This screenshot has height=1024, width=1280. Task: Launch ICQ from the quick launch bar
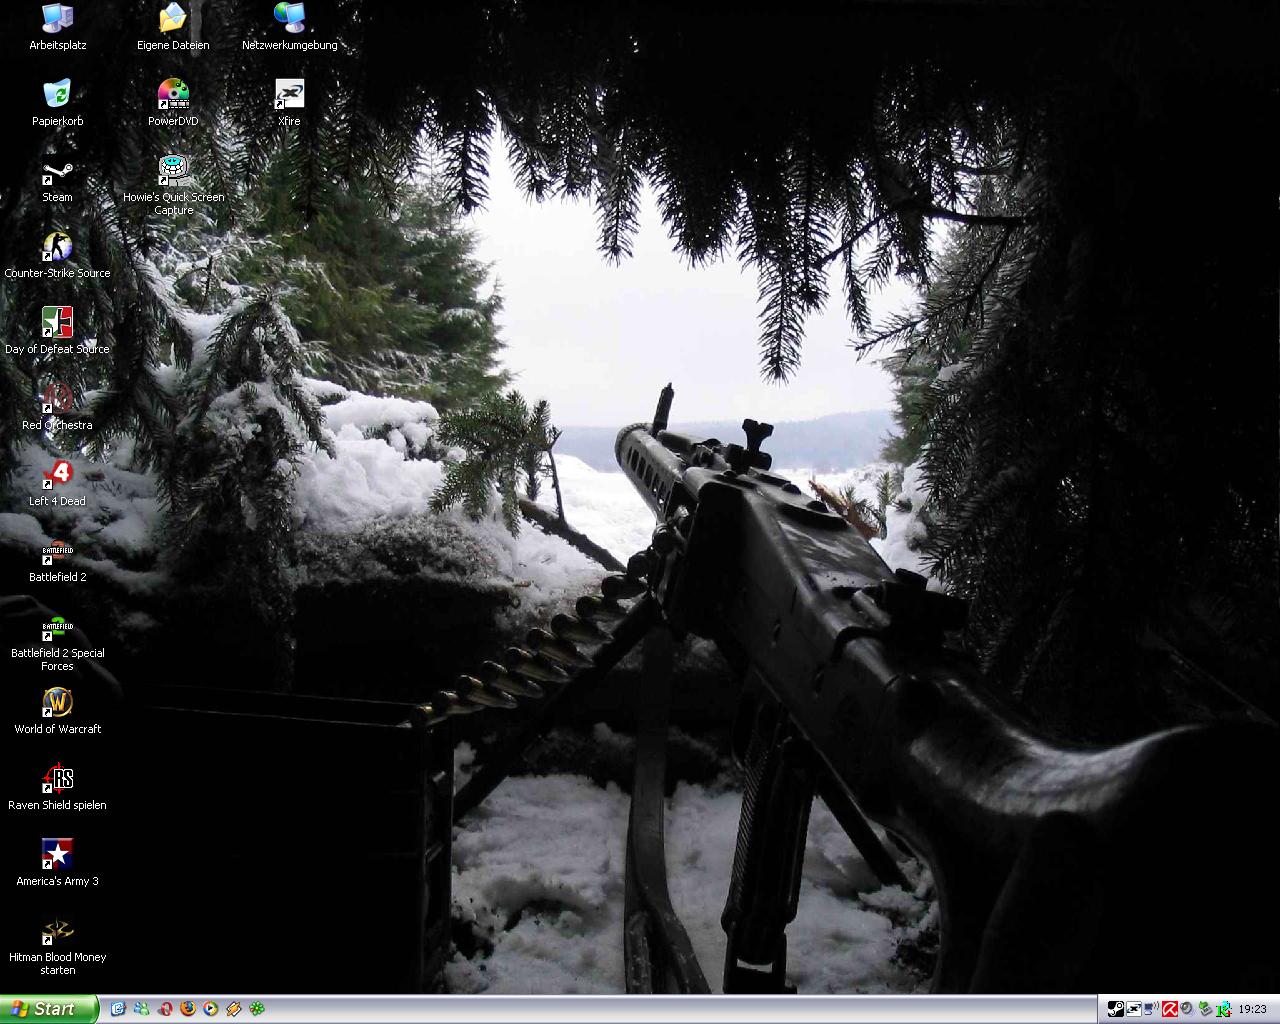click(257, 1009)
